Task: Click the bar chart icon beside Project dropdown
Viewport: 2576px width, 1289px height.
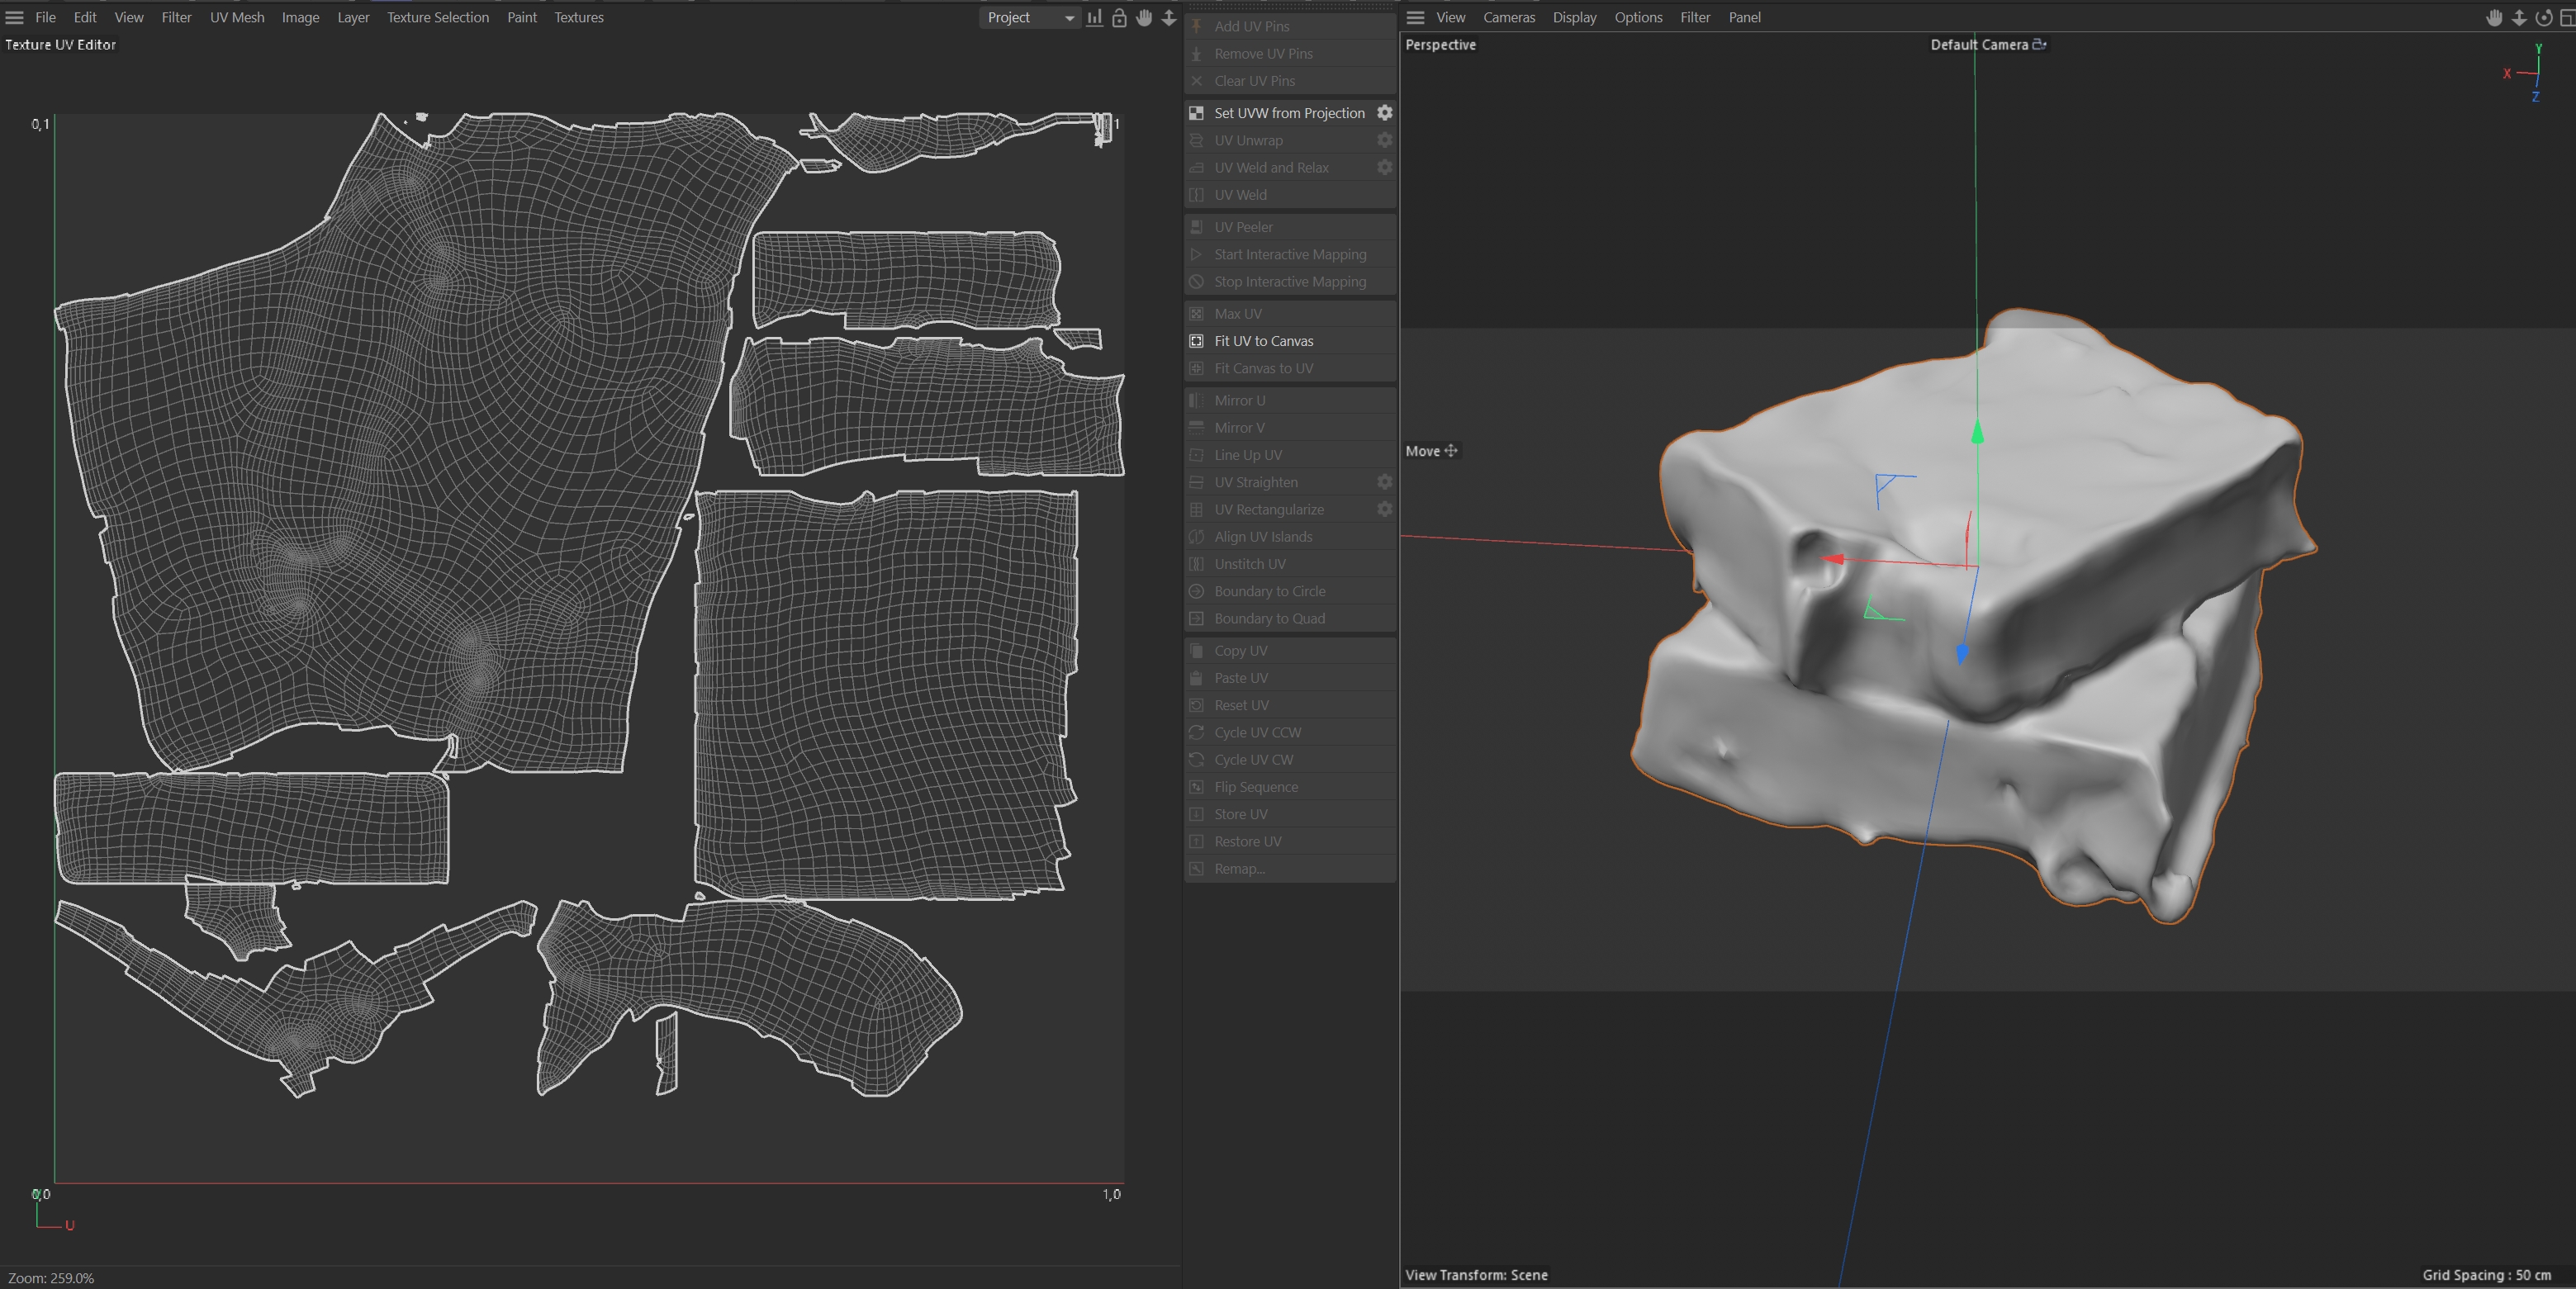Action: [x=1095, y=18]
